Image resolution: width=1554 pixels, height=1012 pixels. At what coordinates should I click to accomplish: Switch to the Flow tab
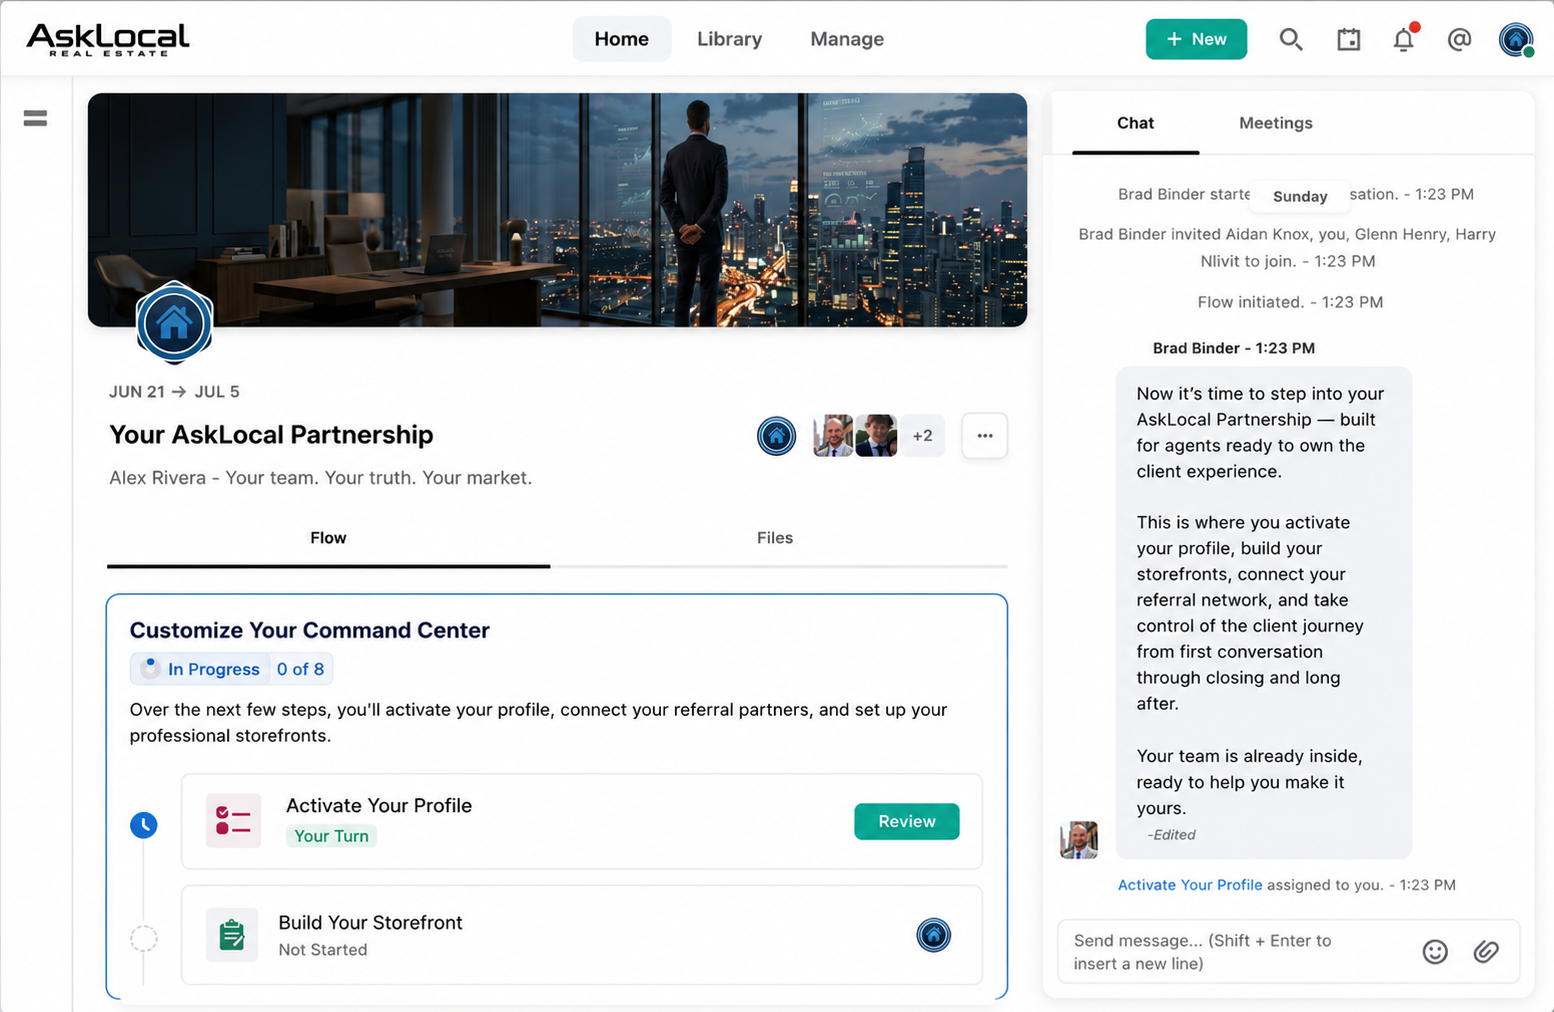pos(328,538)
